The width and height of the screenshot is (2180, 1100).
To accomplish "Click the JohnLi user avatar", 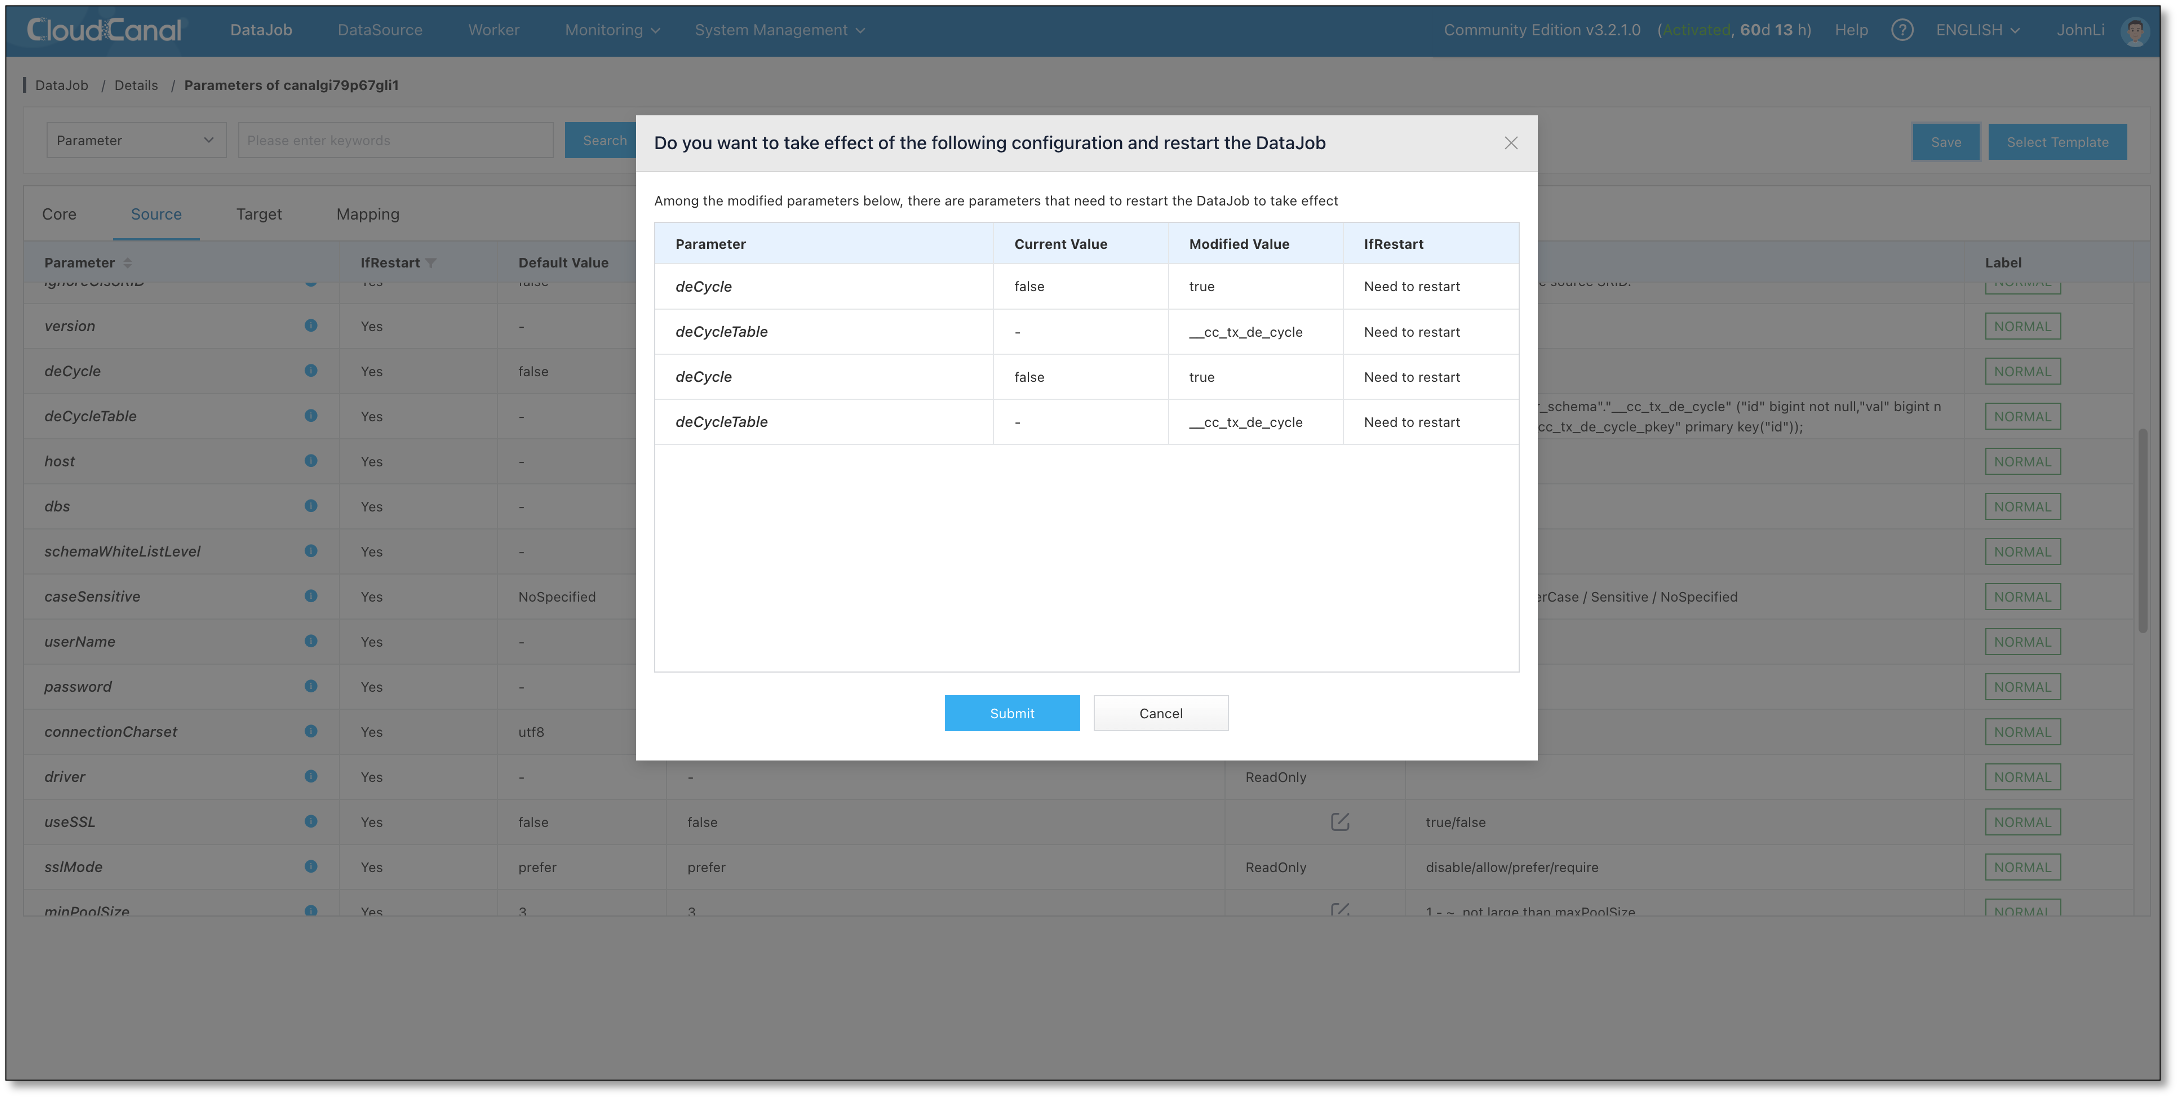I will pyautogui.click(x=2134, y=31).
